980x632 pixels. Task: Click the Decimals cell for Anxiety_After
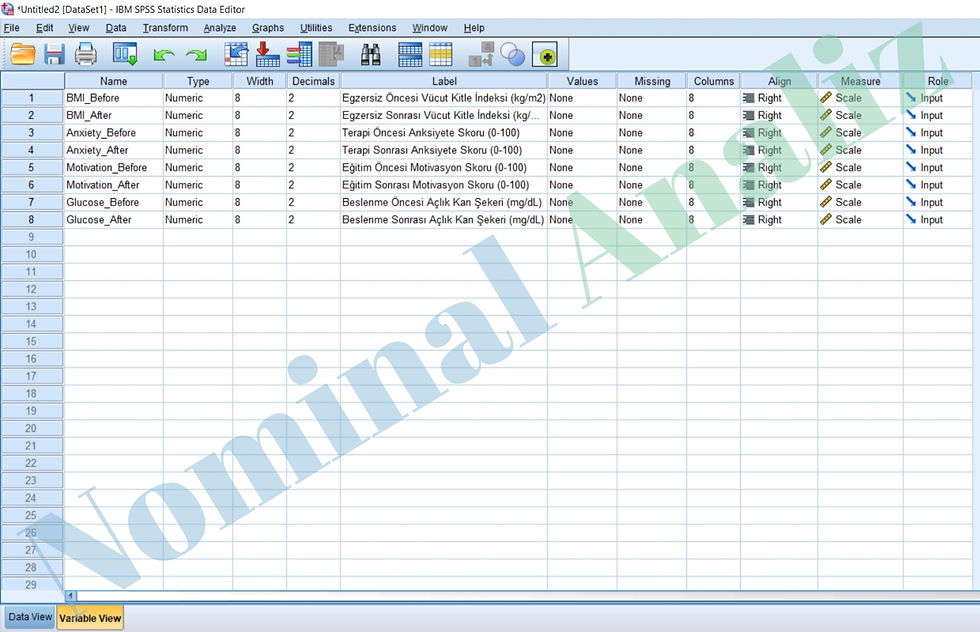point(313,151)
